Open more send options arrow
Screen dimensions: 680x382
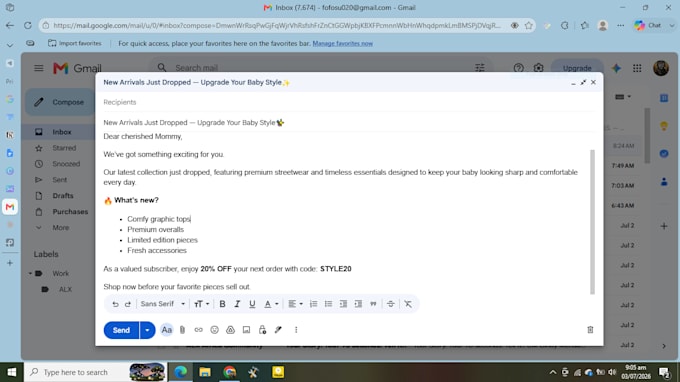click(147, 330)
